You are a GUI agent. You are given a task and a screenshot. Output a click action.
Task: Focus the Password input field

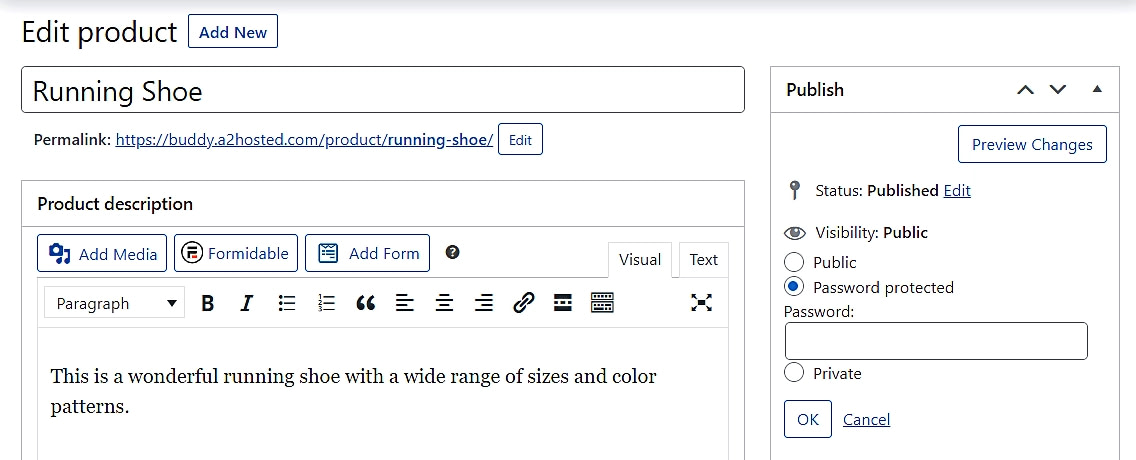click(x=936, y=341)
